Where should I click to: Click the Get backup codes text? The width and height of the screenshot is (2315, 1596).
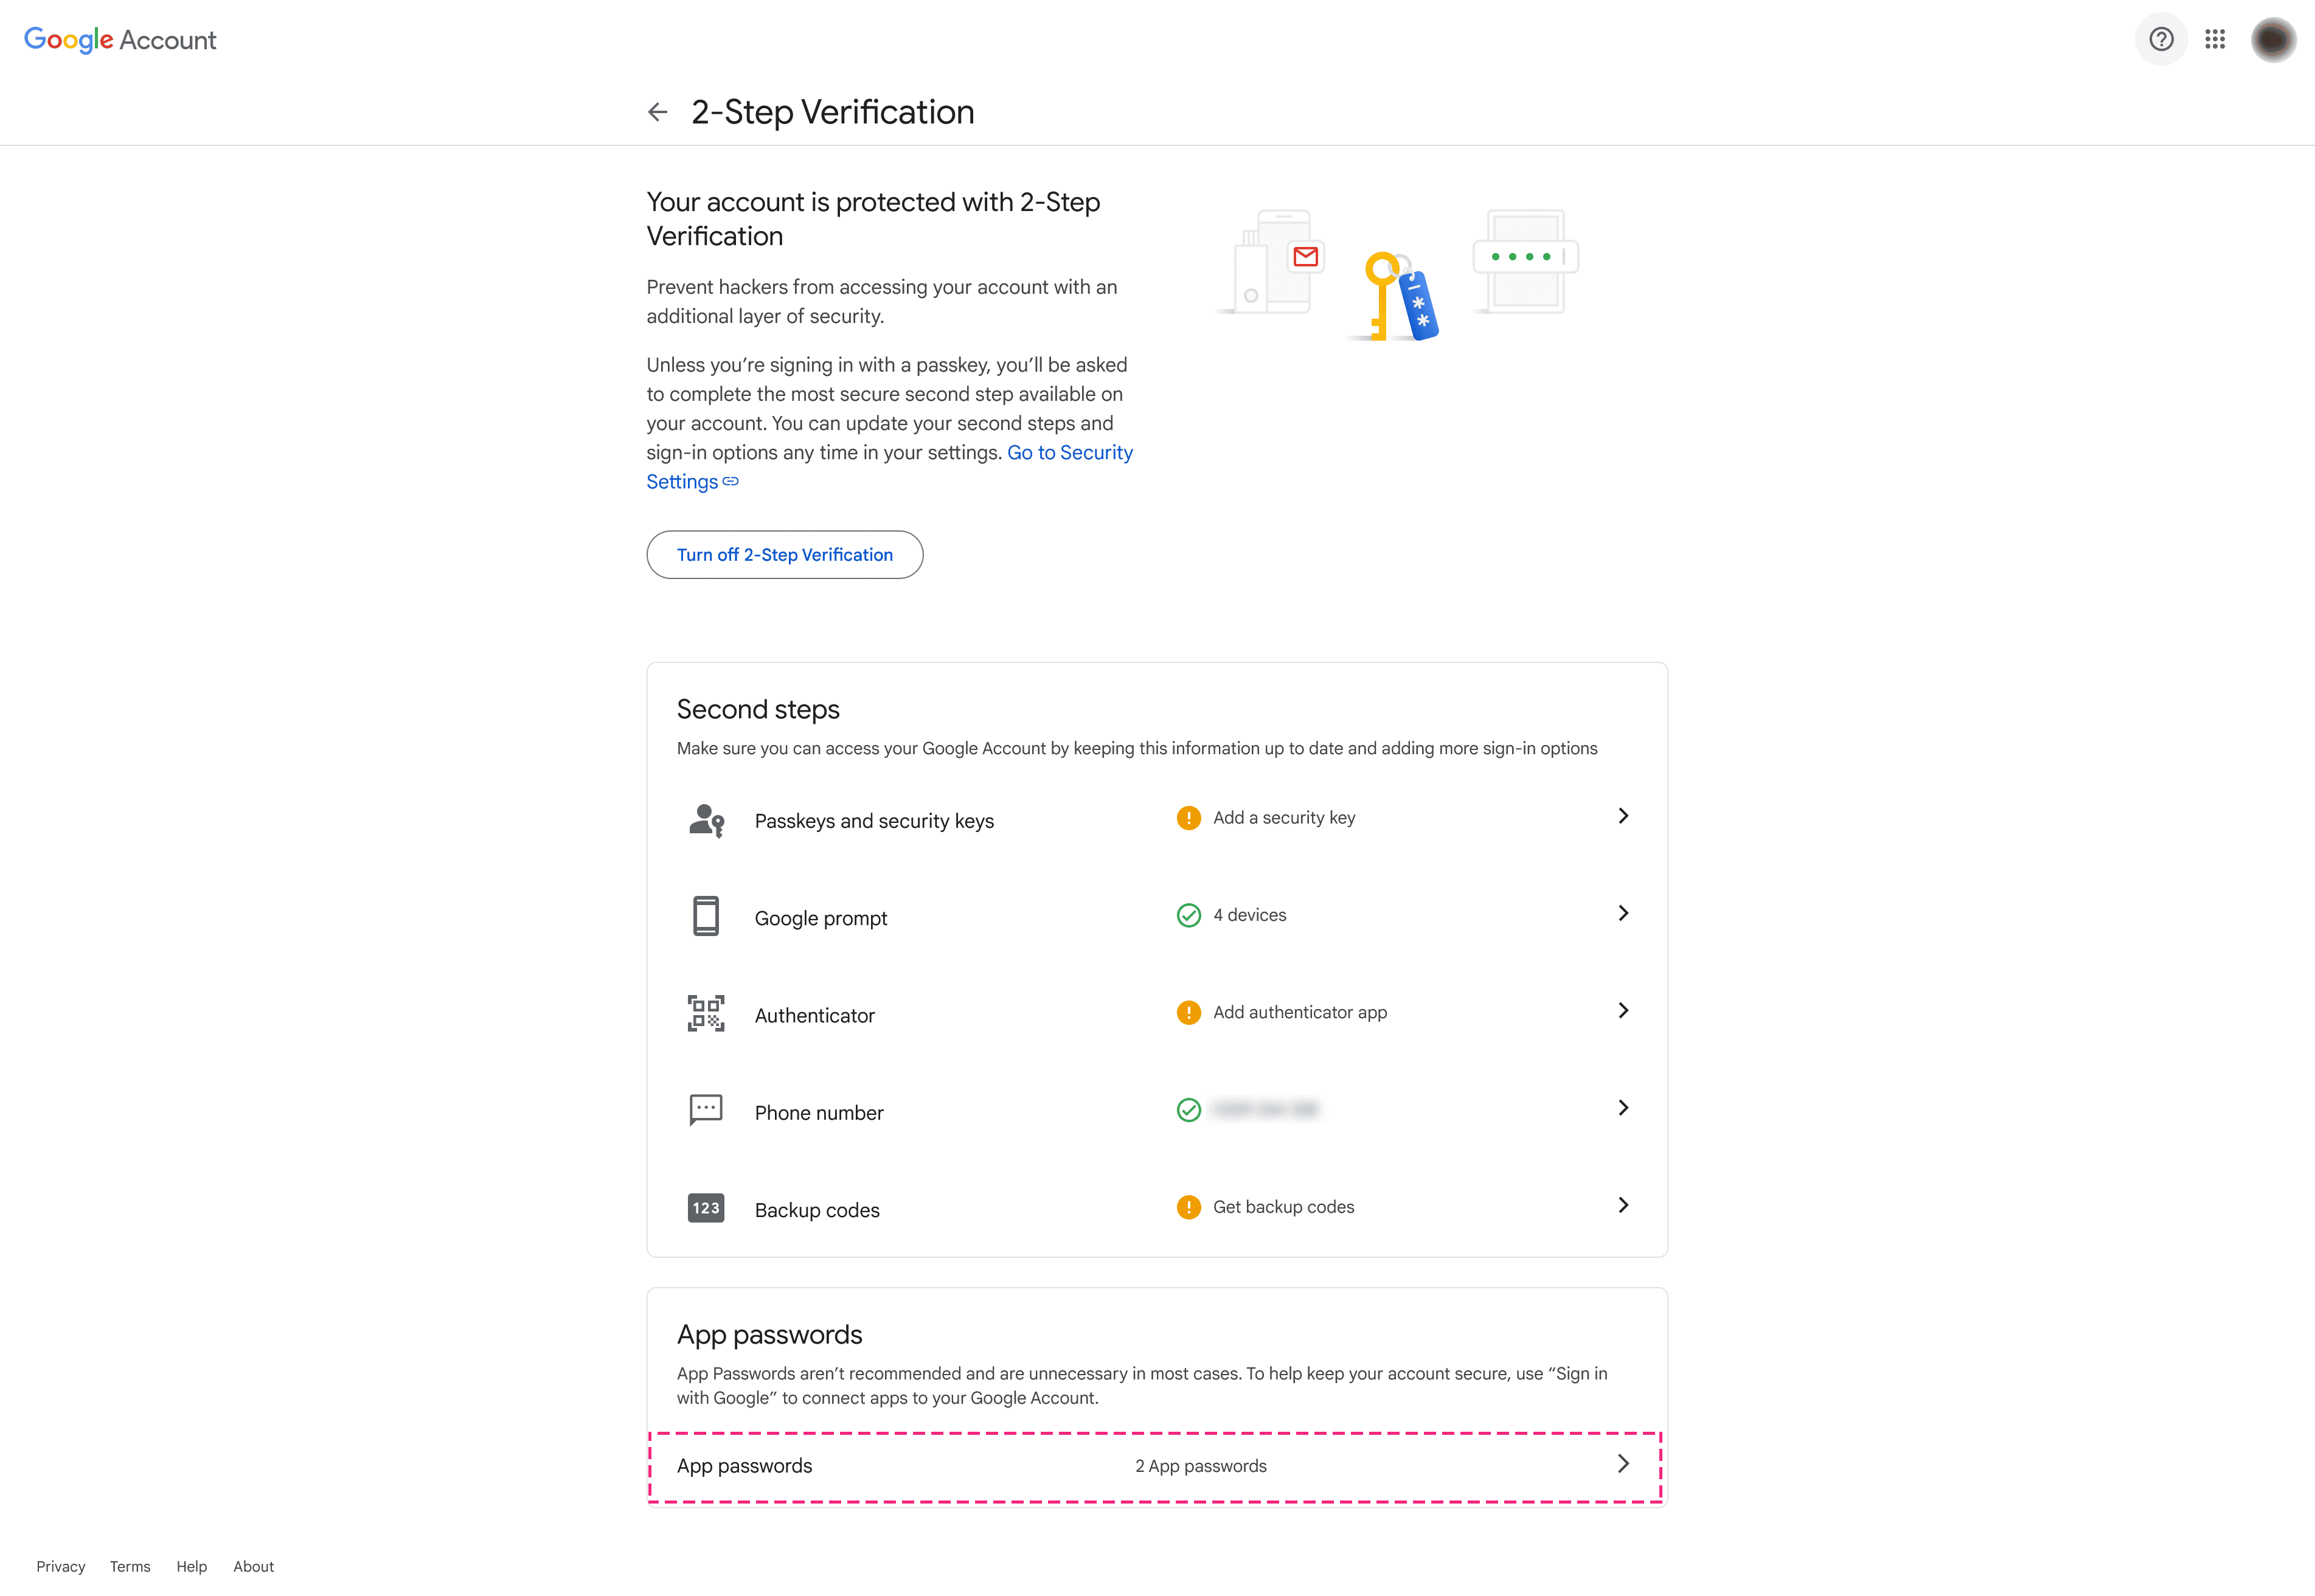[x=1283, y=1207]
